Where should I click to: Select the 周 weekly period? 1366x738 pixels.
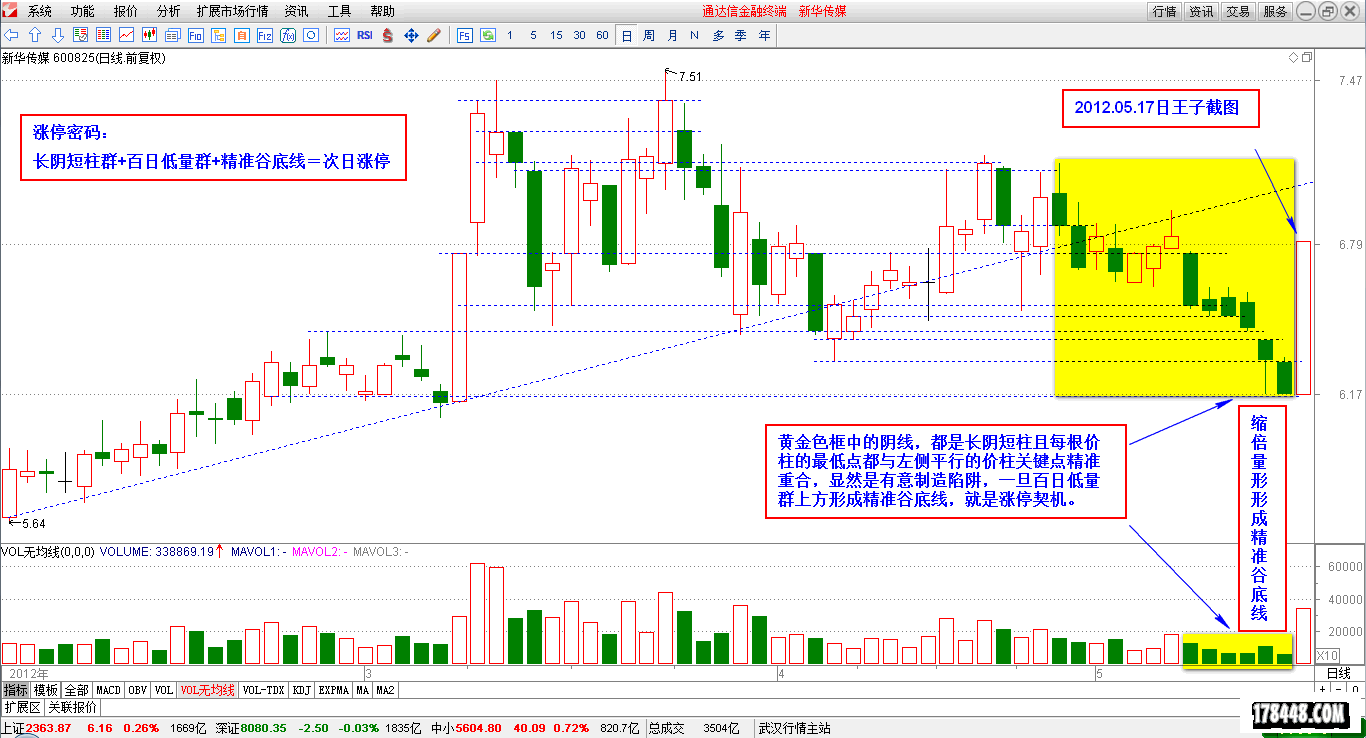click(649, 35)
